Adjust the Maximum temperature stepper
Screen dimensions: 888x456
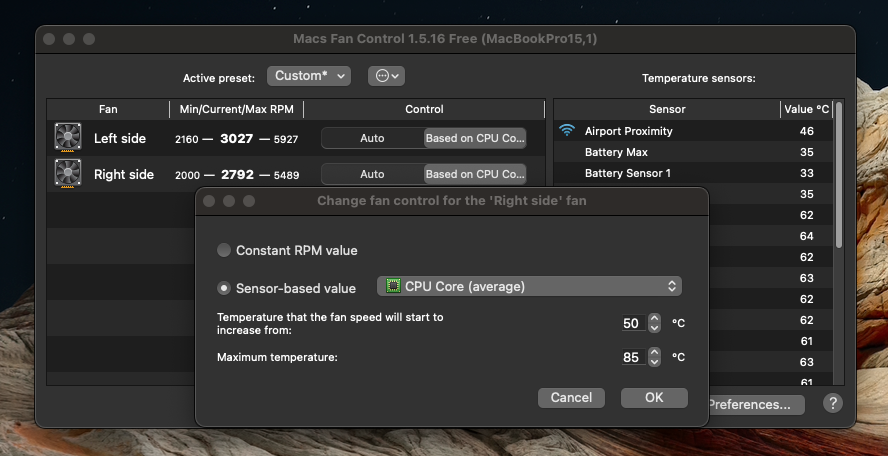[654, 357]
